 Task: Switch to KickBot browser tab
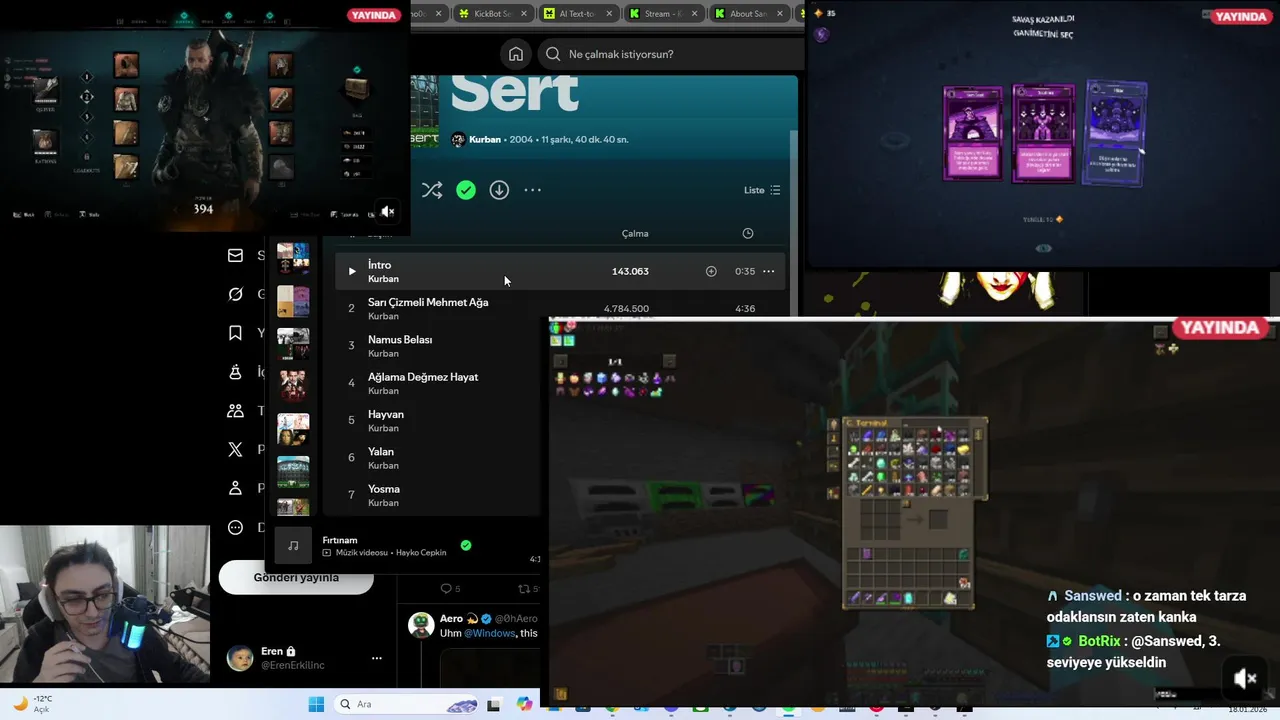(x=493, y=13)
